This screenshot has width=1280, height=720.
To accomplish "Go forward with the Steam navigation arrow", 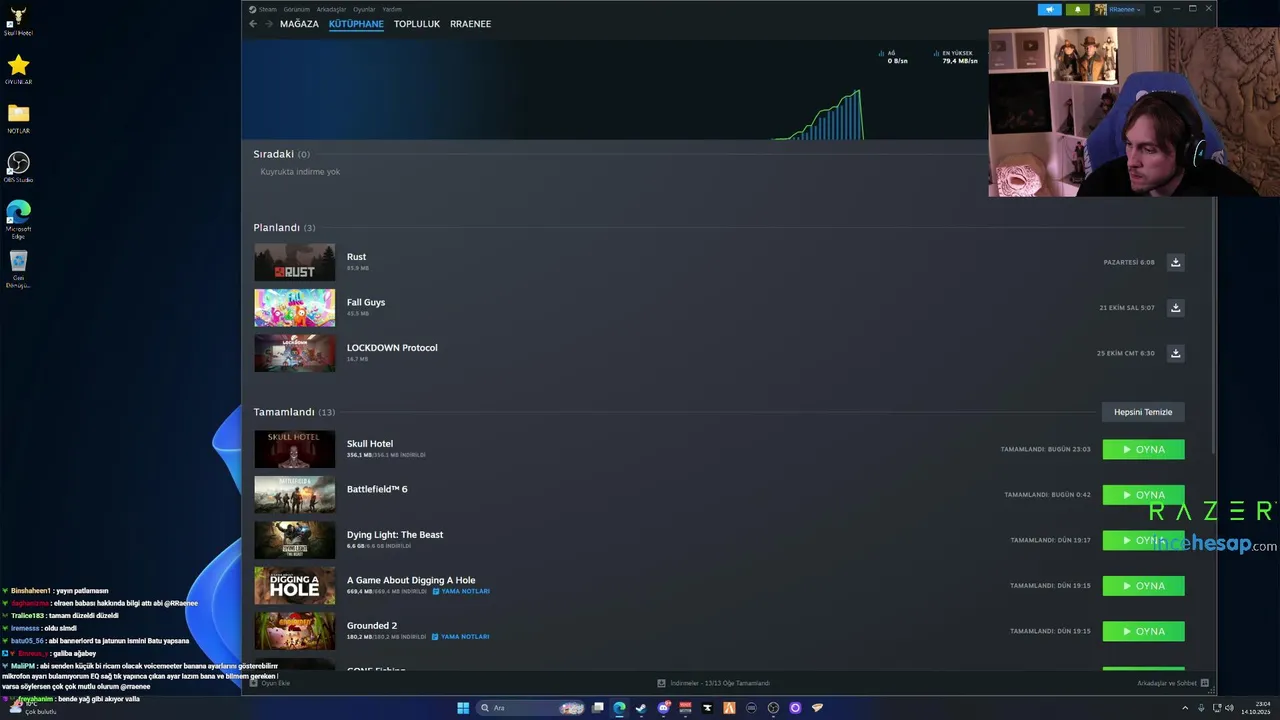I will click(268, 24).
